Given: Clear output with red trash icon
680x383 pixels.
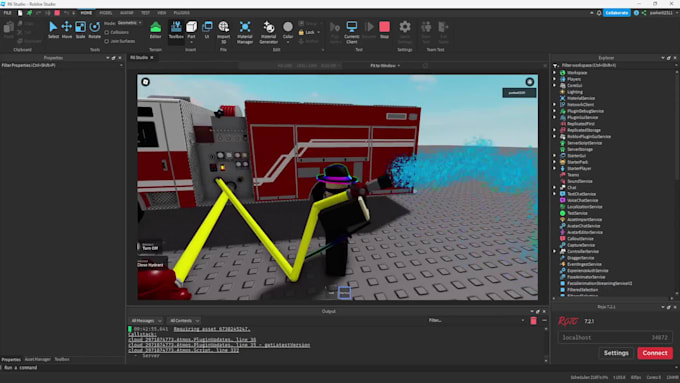Looking at the screenshot, I should [533, 321].
